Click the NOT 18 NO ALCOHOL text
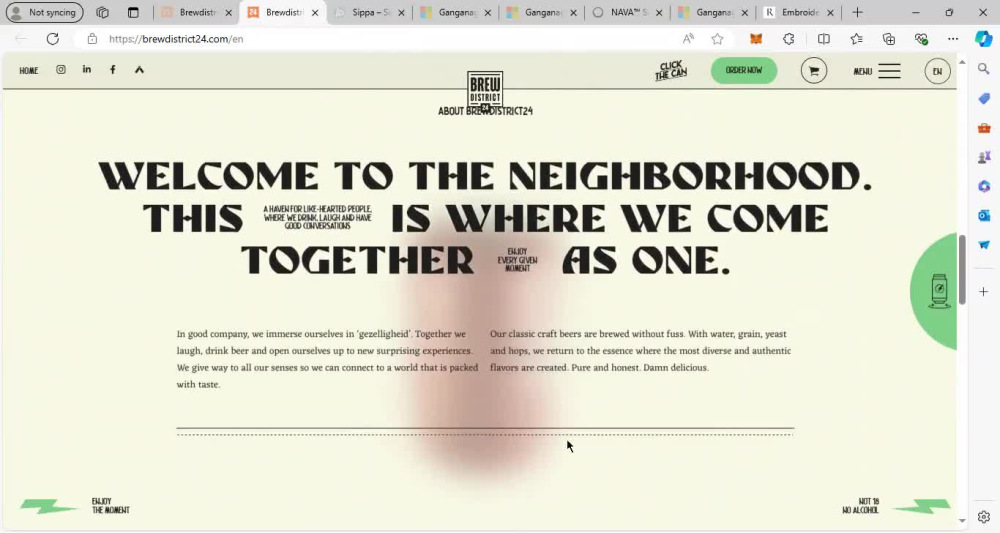The image size is (1000, 533). point(860,506)
